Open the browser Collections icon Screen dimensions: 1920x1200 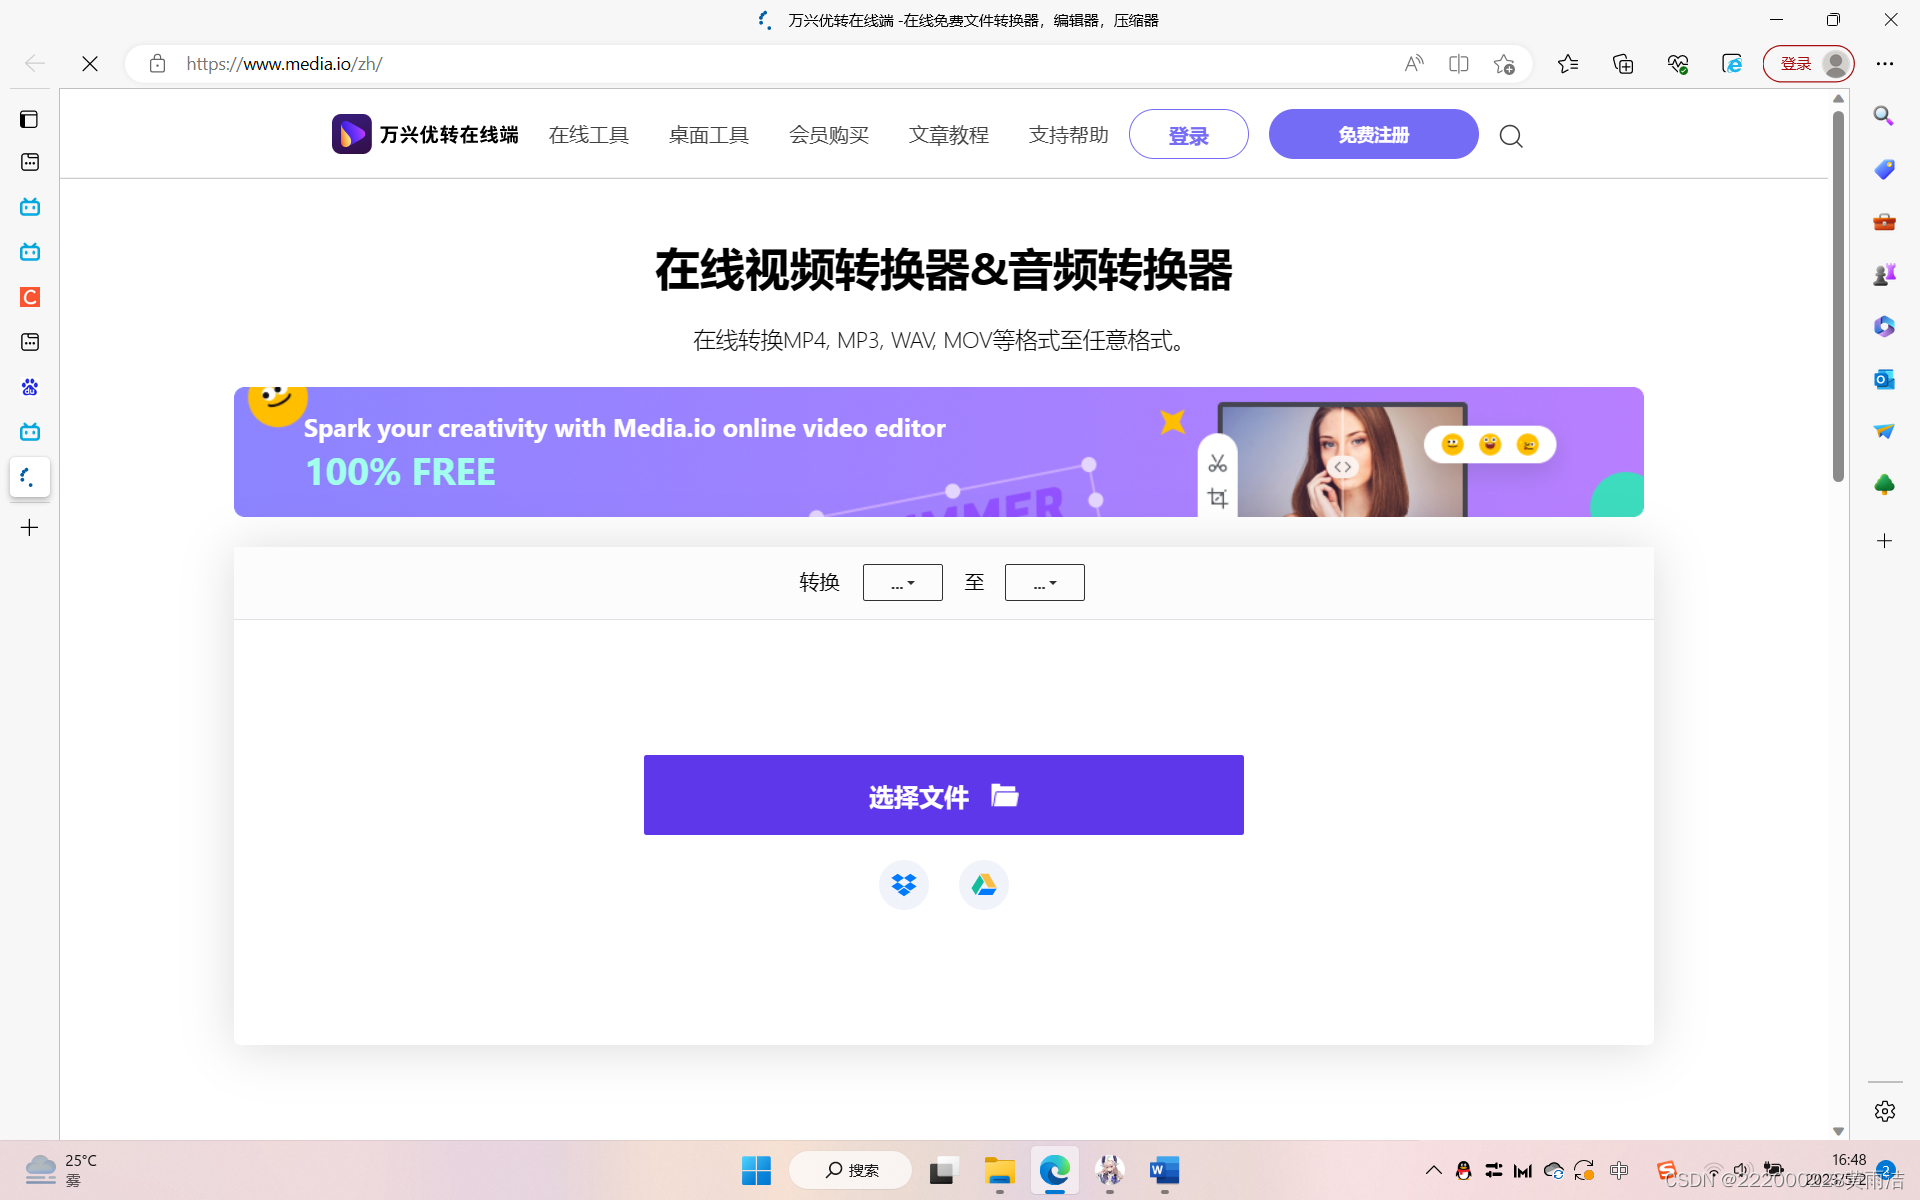click(x=1623, y=64)
